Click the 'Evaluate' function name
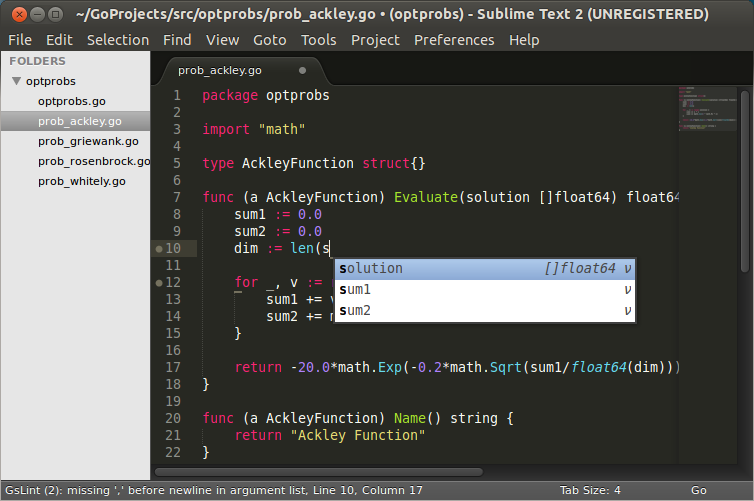 click(x=426, y=197)
